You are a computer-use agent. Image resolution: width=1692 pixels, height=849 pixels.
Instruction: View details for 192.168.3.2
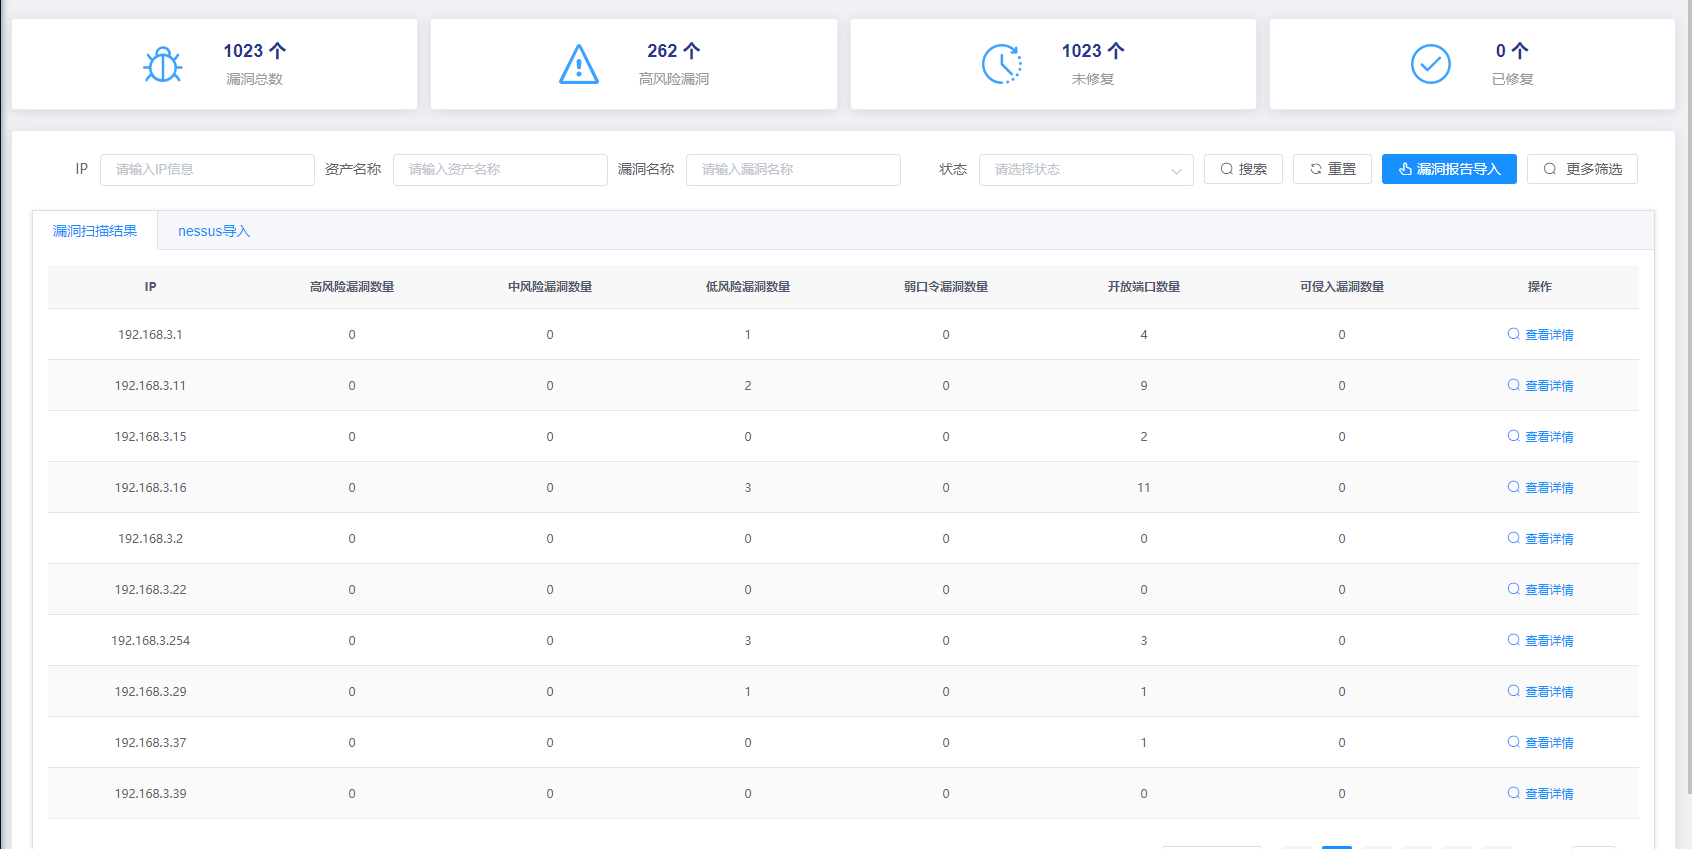pos(1540,539)
